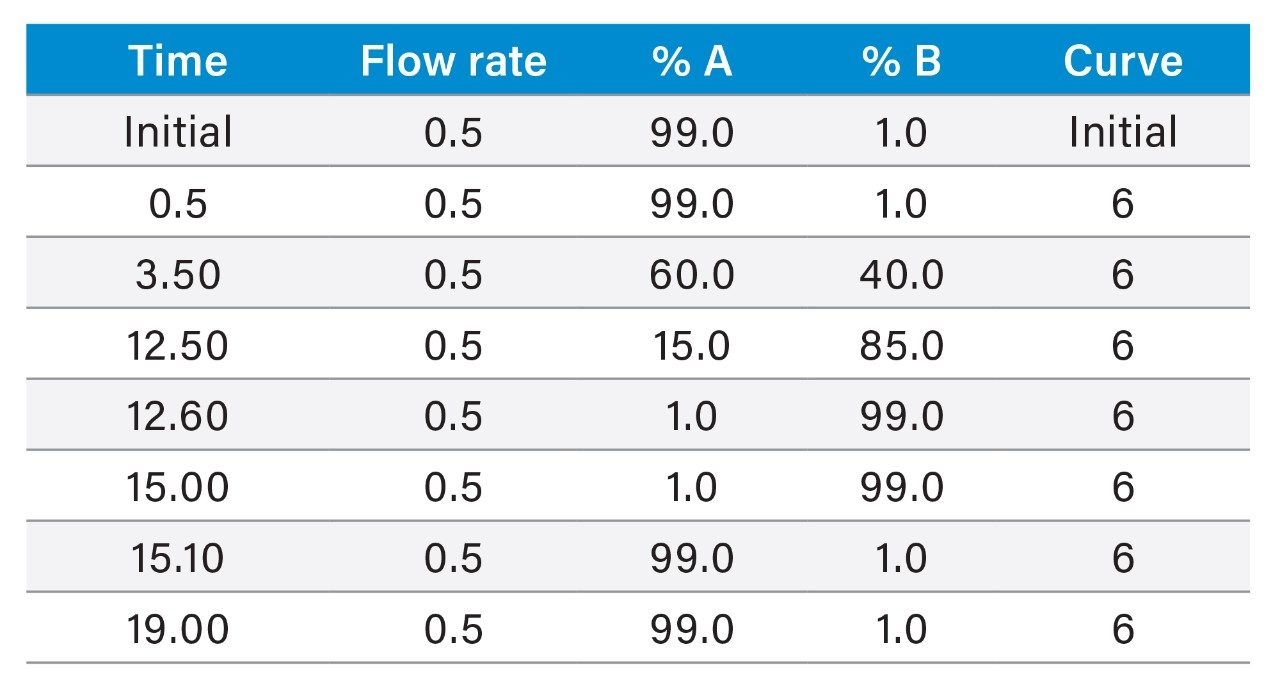Image resolution: width=1280 pixels, height=679 pixels.
Task: Click flow rate cell in 19.00 row
Action: (453, 629)
